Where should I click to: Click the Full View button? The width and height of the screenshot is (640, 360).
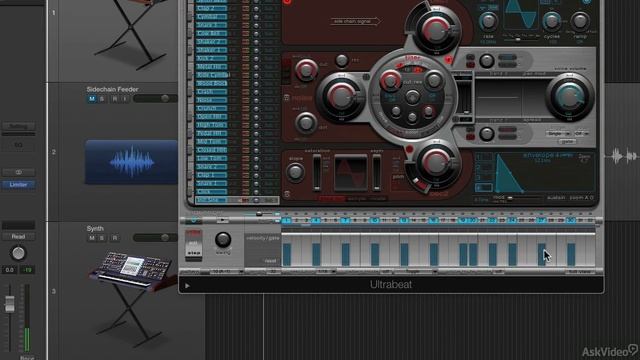point(580,271)
